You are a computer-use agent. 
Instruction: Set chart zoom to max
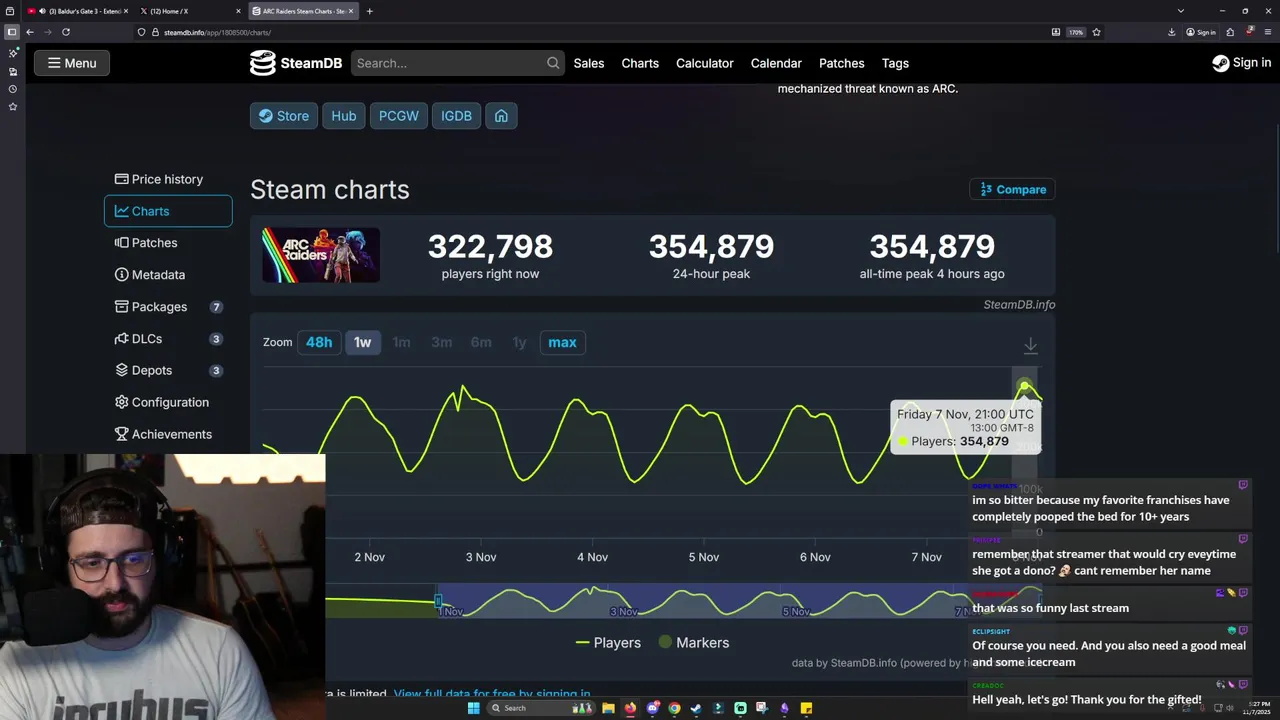562,342
